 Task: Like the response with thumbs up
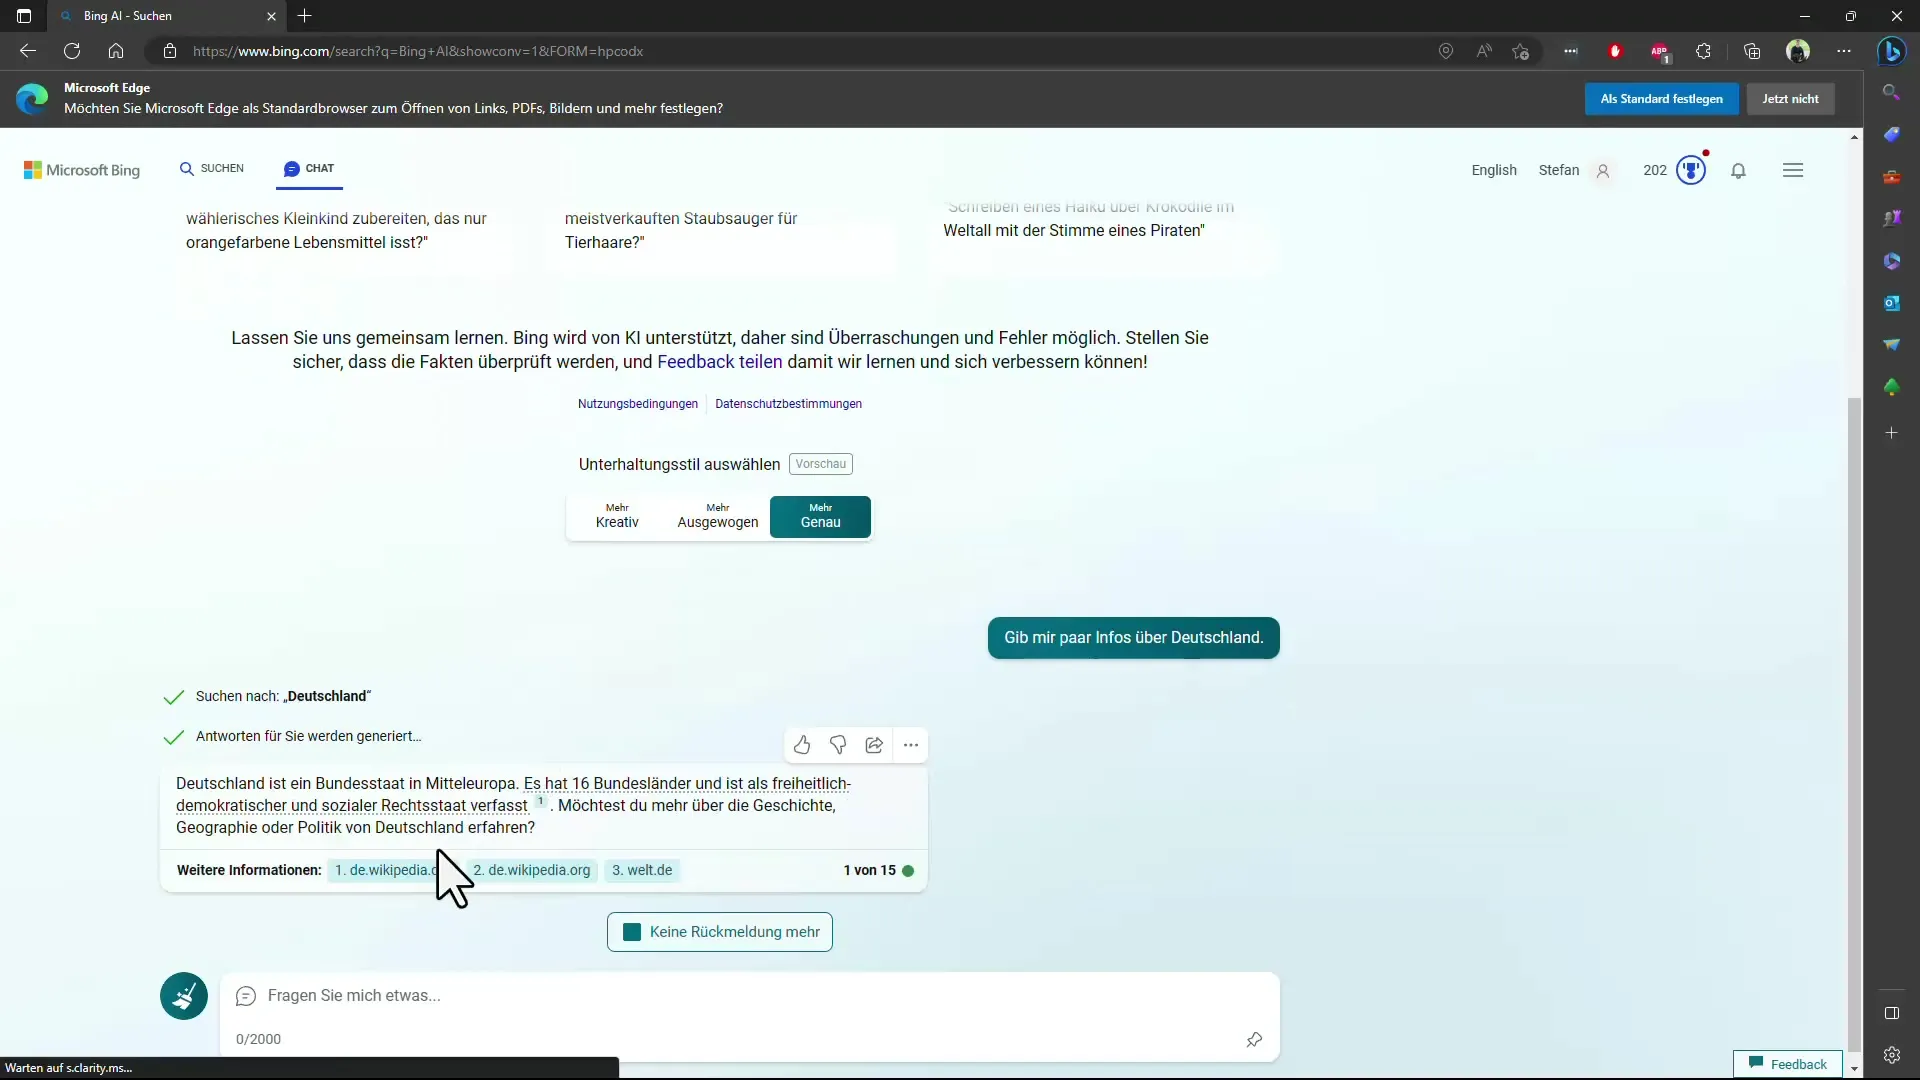(x=802, y=745)
